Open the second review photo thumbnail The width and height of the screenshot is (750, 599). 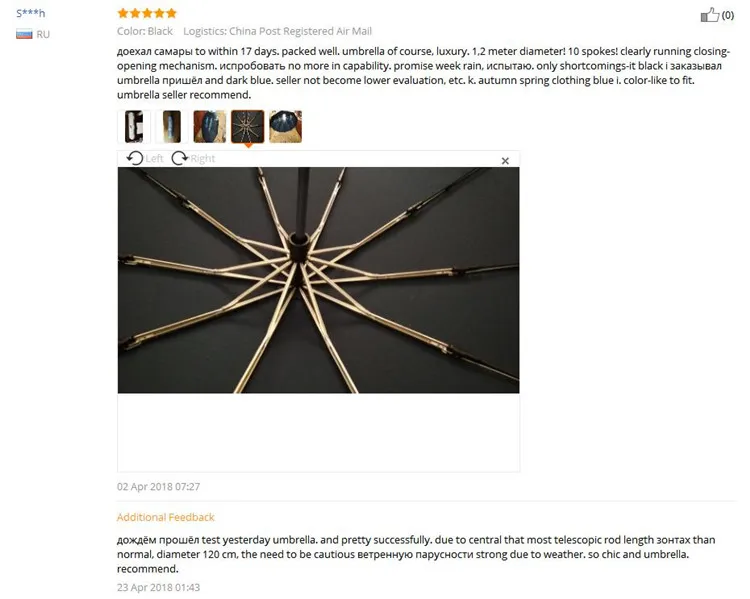tap(171, 126)
